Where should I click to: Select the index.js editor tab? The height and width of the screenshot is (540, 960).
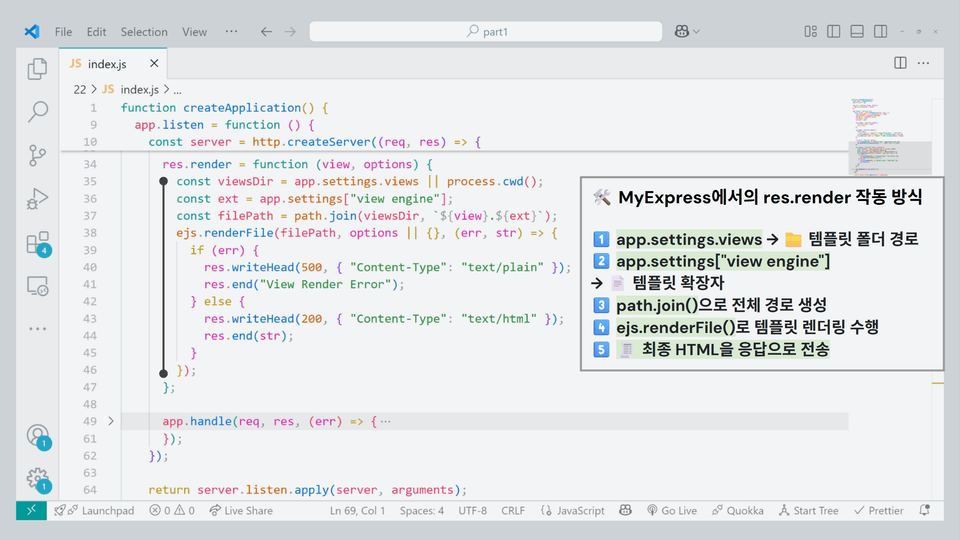tap(113, 64)
